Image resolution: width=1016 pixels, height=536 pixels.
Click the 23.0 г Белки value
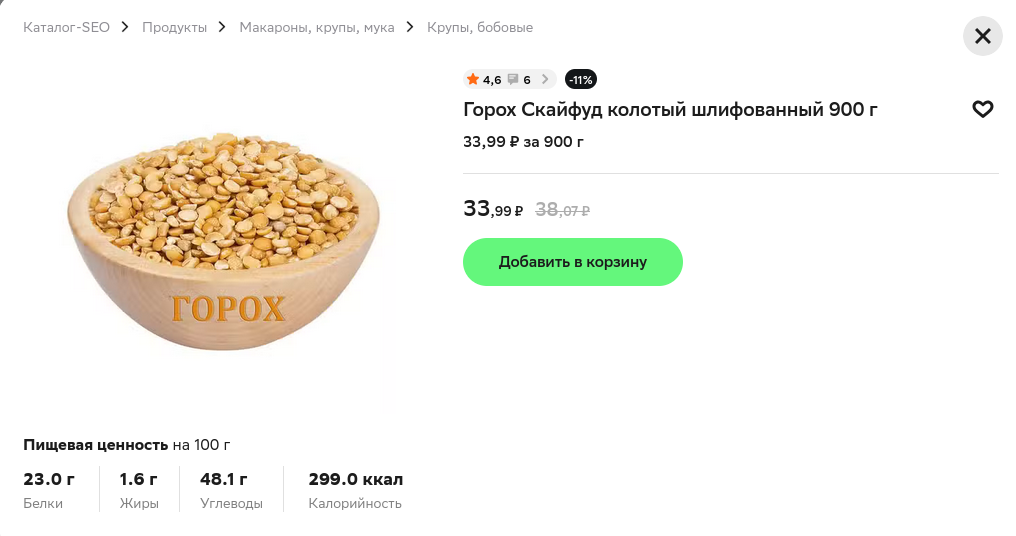[49, 480]
